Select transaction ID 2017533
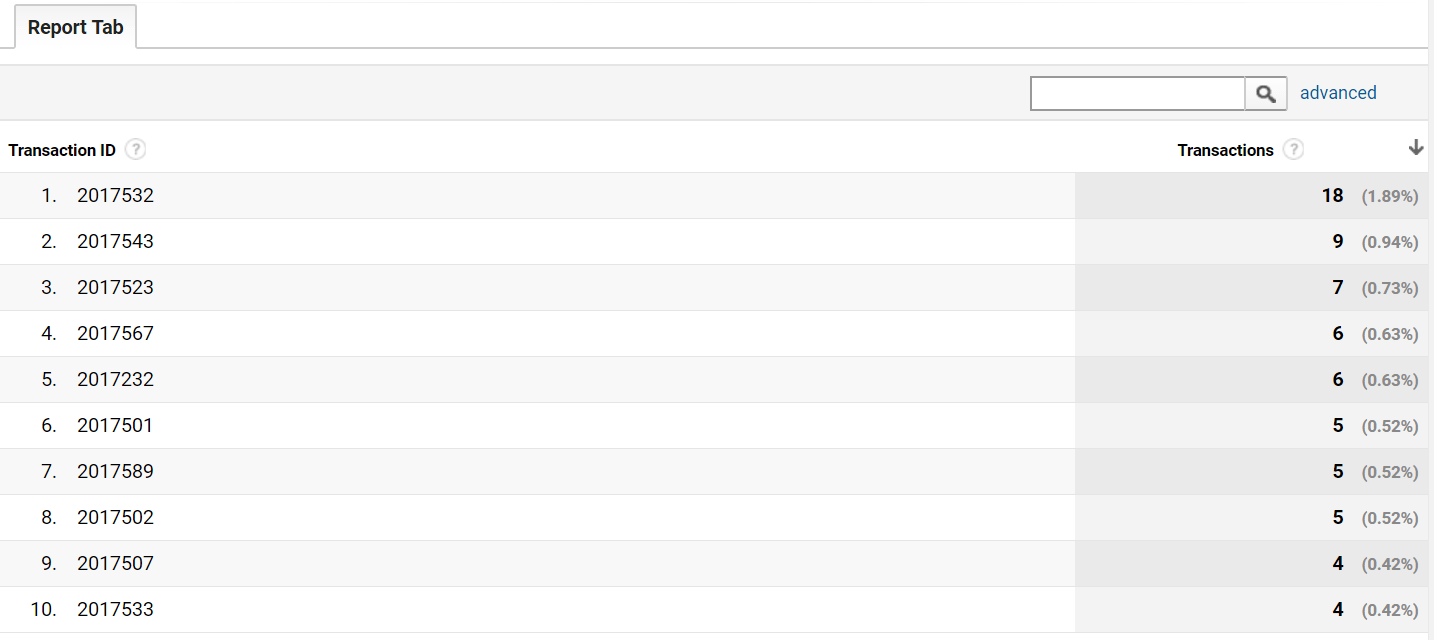The height and width of the screenshot is (640, 1434). click(x=115, y=610)
